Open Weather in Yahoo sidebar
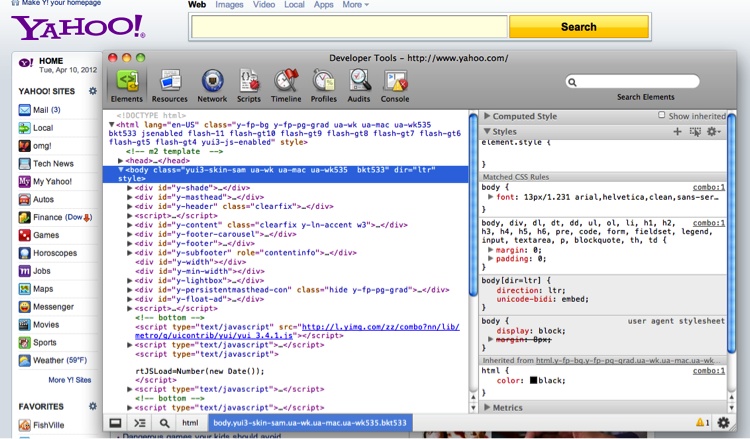 (53, 361)
